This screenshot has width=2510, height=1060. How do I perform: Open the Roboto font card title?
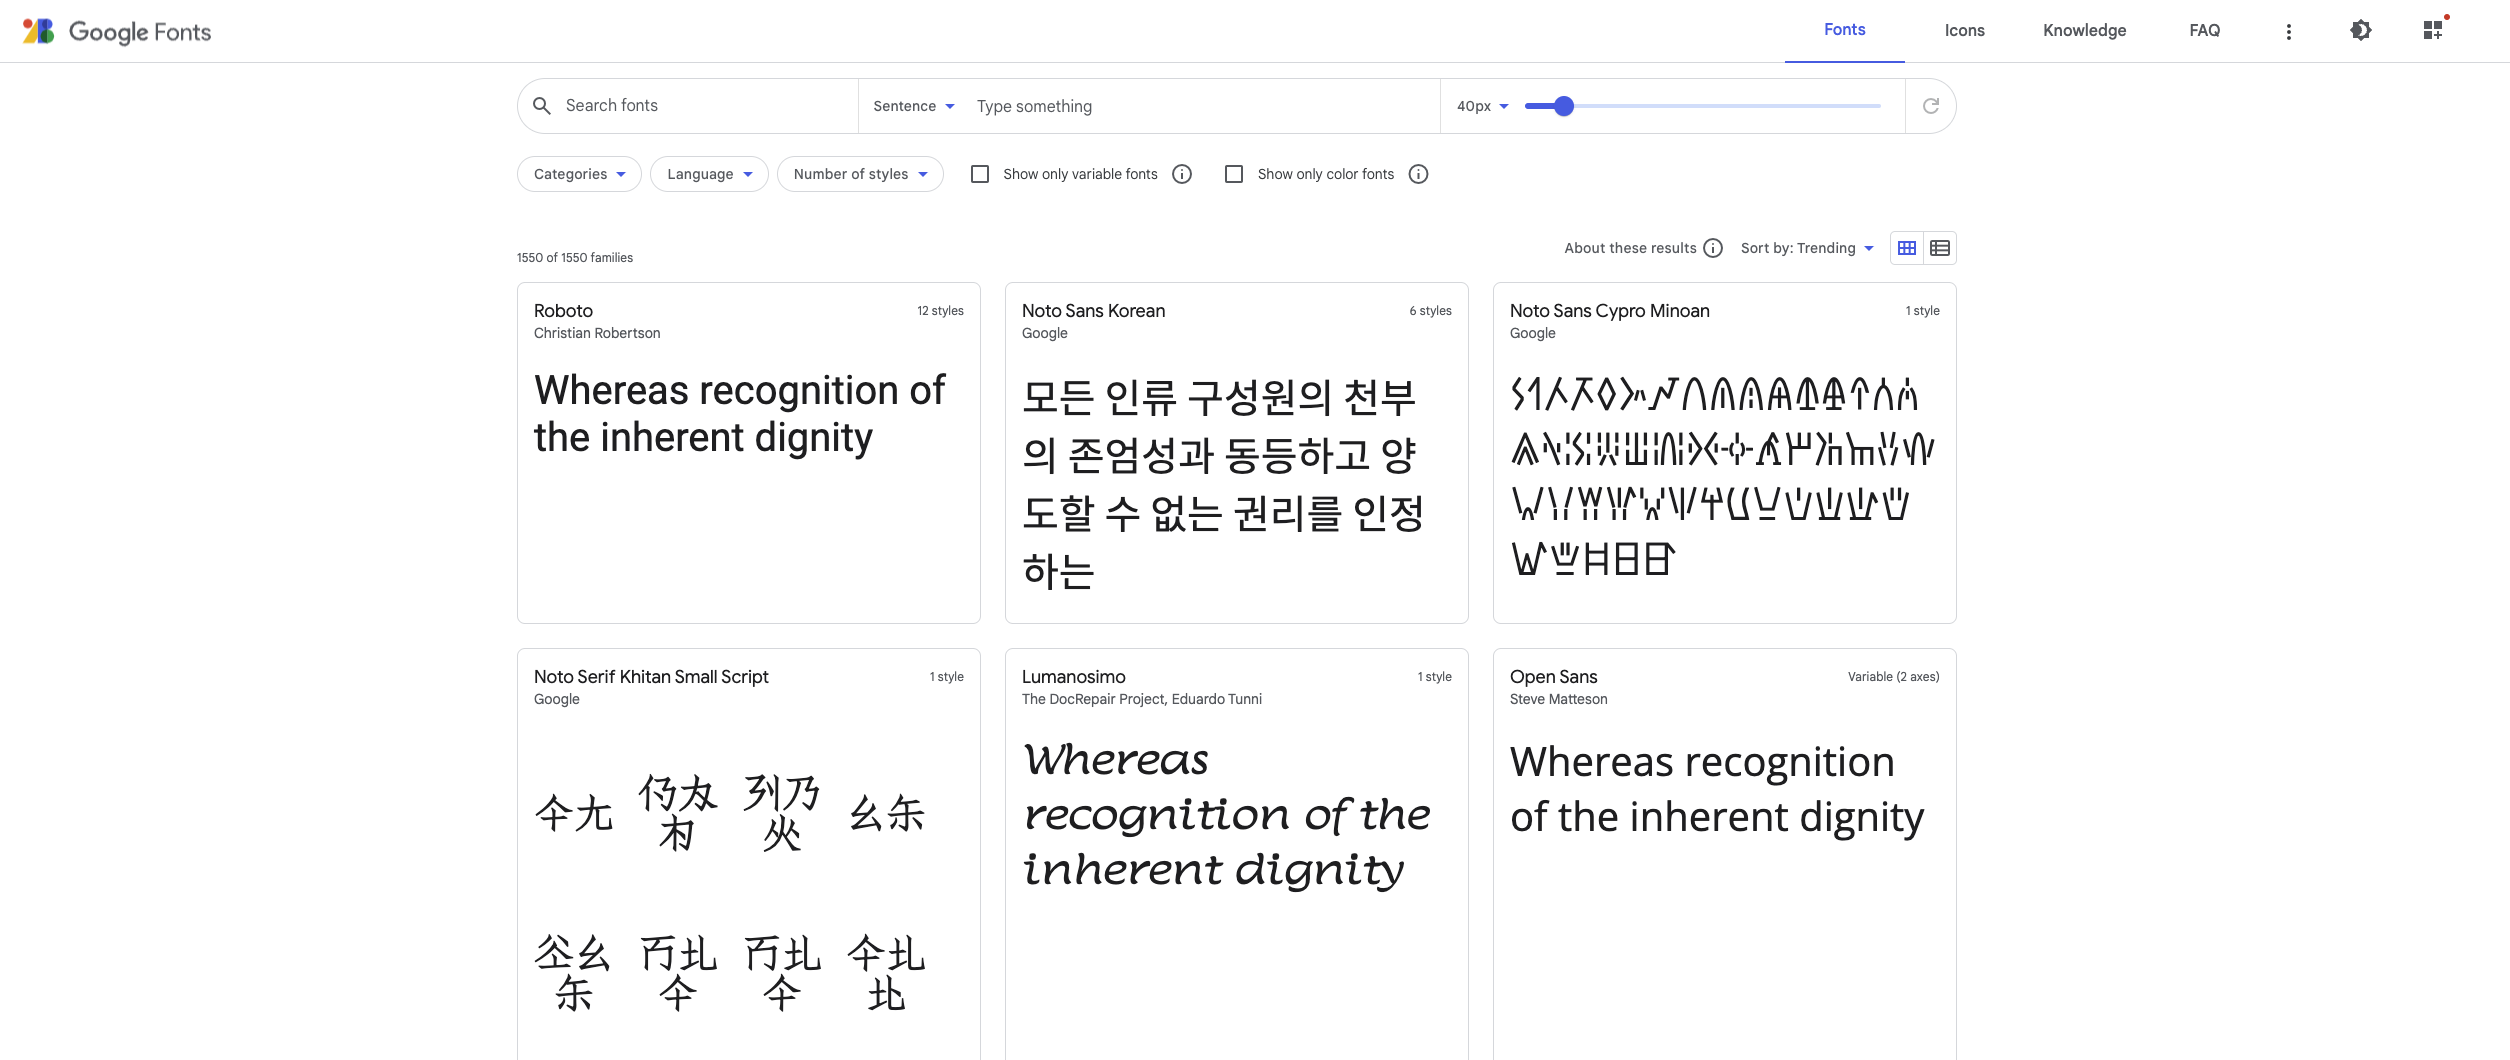point(563,311)
